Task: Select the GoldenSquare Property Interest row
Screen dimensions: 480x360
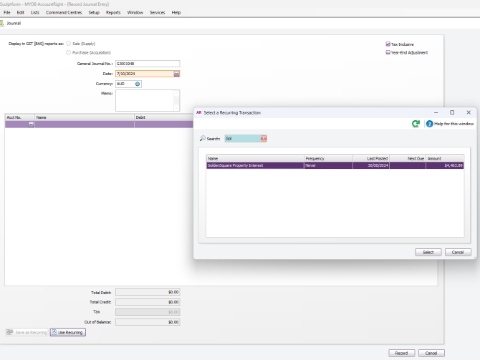Action: click(335, 166)
